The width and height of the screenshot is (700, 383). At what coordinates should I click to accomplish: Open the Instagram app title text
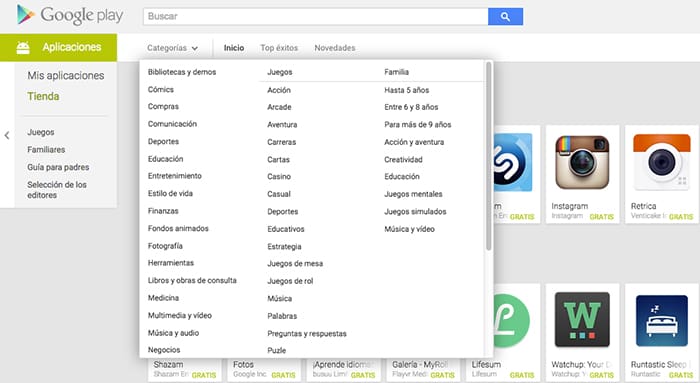(570, 206)
